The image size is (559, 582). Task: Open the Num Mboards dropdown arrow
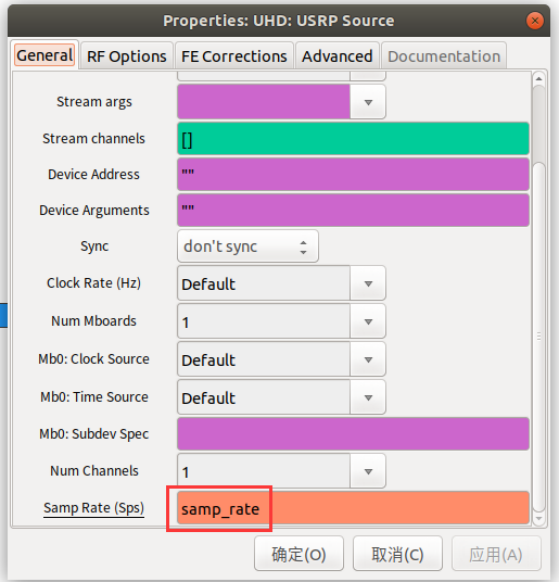coord(368,321)
